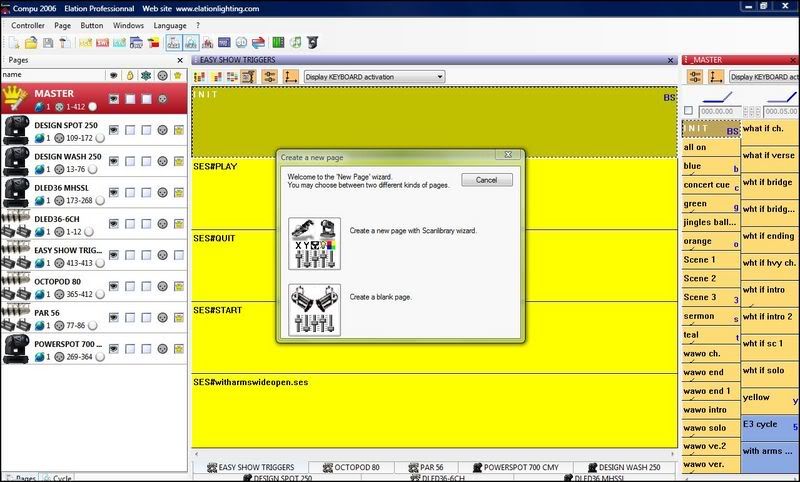Click the Scanlibrary wizard icon in dialog
This screenshot has height=482, width=800.
coord(314,244)
